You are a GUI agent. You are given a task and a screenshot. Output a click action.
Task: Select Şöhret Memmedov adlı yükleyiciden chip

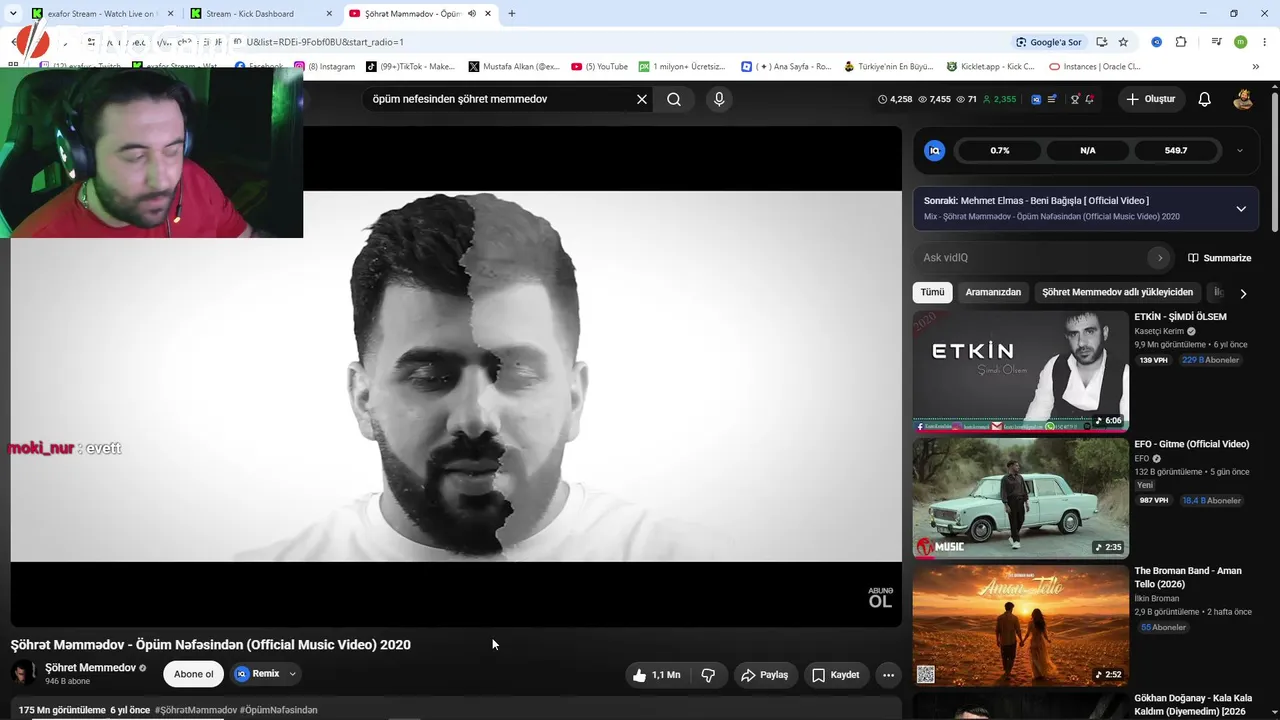tap(1117, 292)
